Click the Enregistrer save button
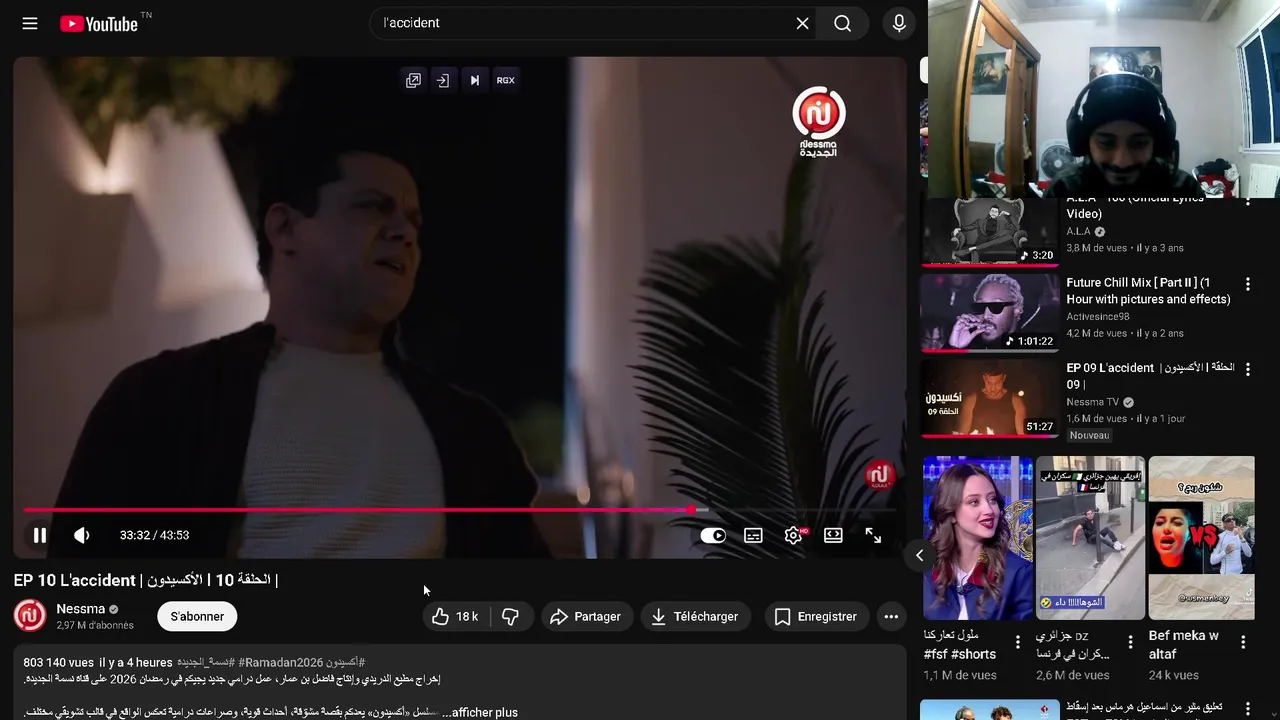 coord(817,616)
